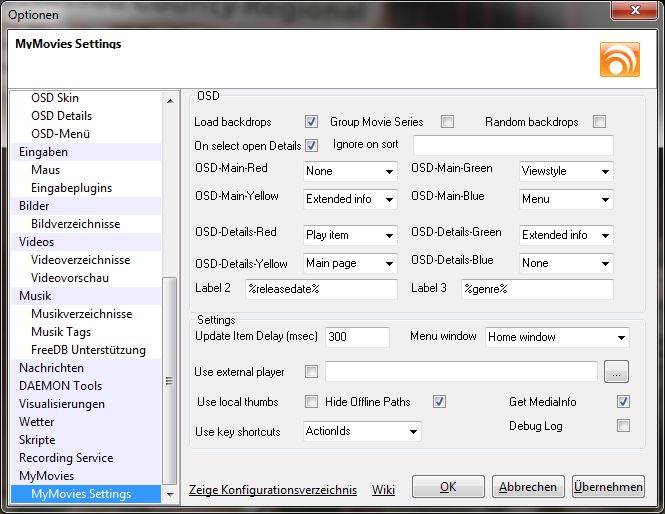The image size is (665, 514).
Task: Expand the Menu window dropdown
Action: pyautogui.click(x=557, y=337)
